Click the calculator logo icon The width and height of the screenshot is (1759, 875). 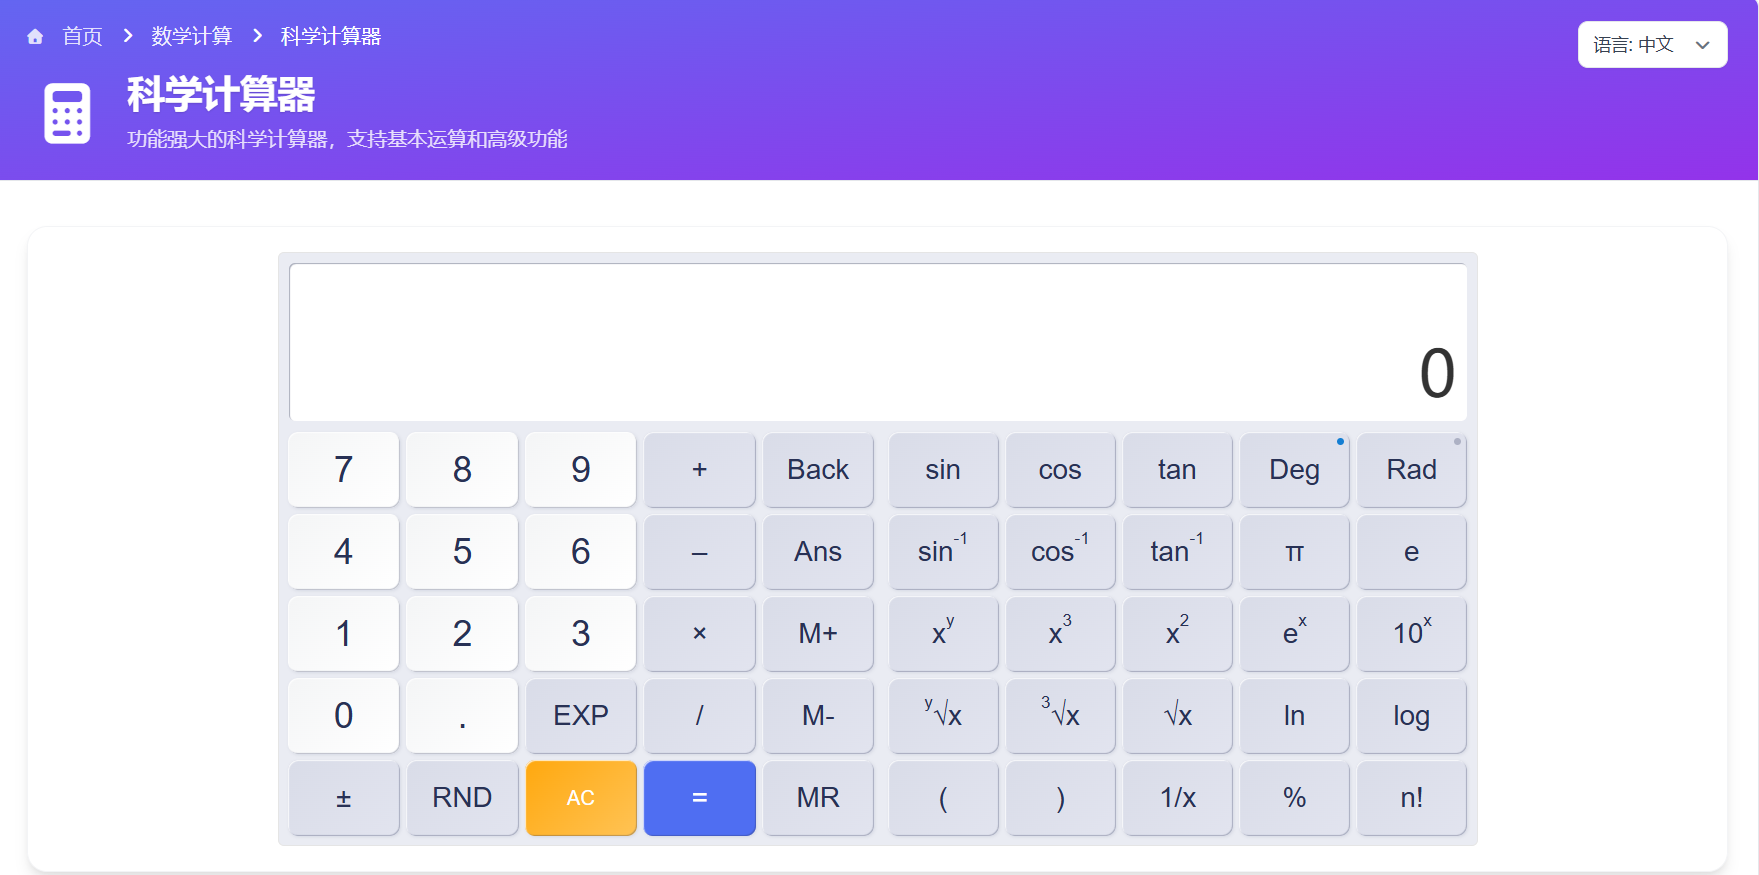(67, 113)
